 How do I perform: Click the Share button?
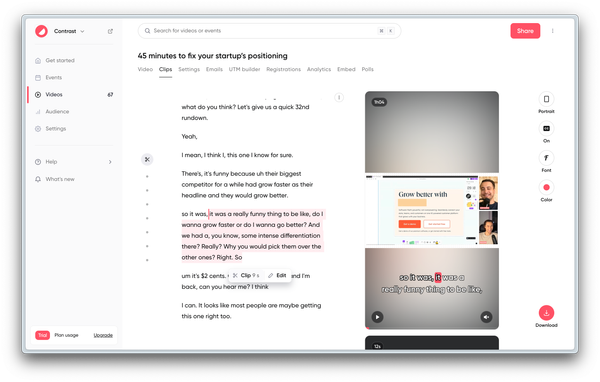[525, 31]
